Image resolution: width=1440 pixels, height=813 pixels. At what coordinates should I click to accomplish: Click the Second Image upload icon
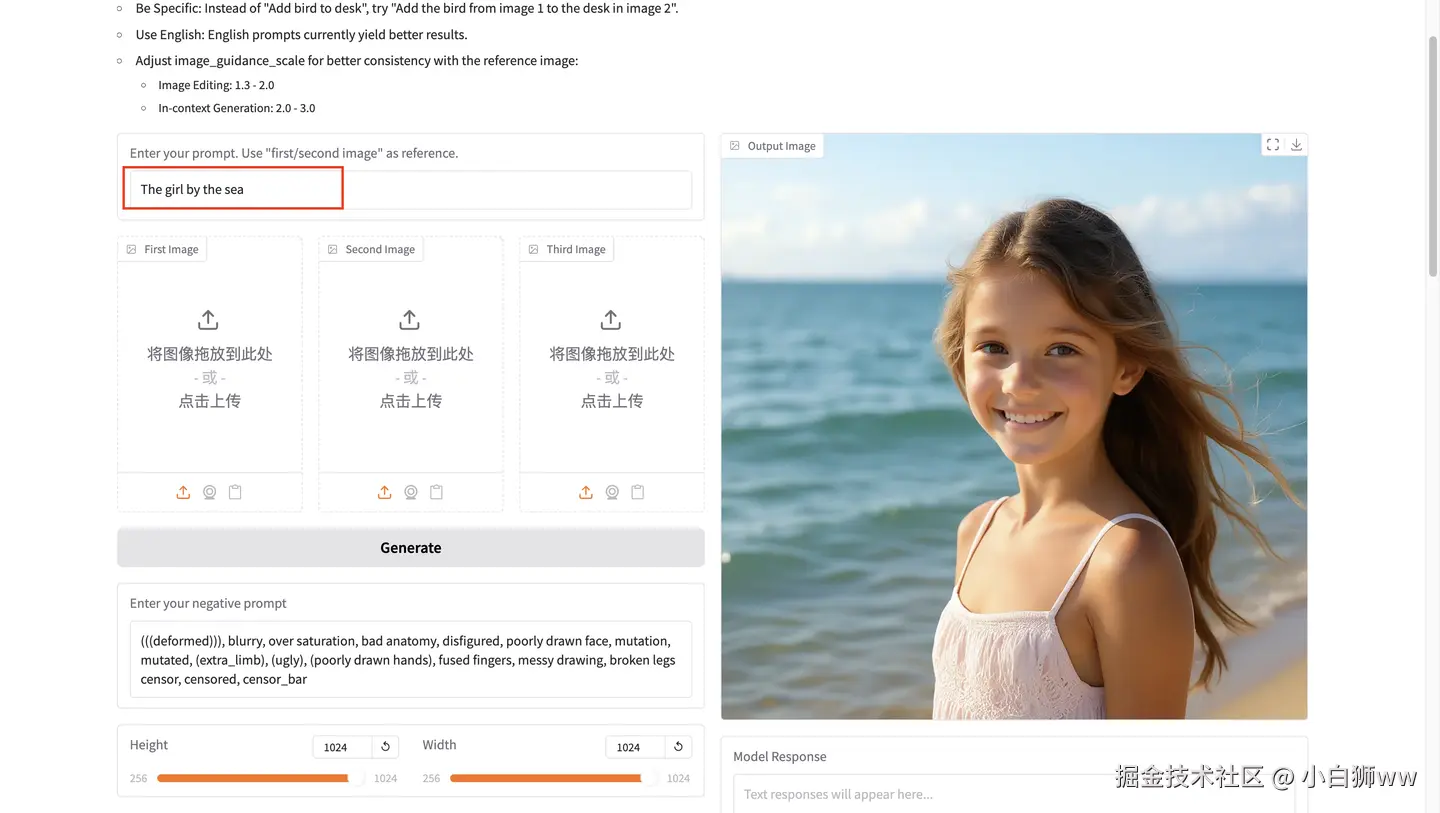(384, 492)
